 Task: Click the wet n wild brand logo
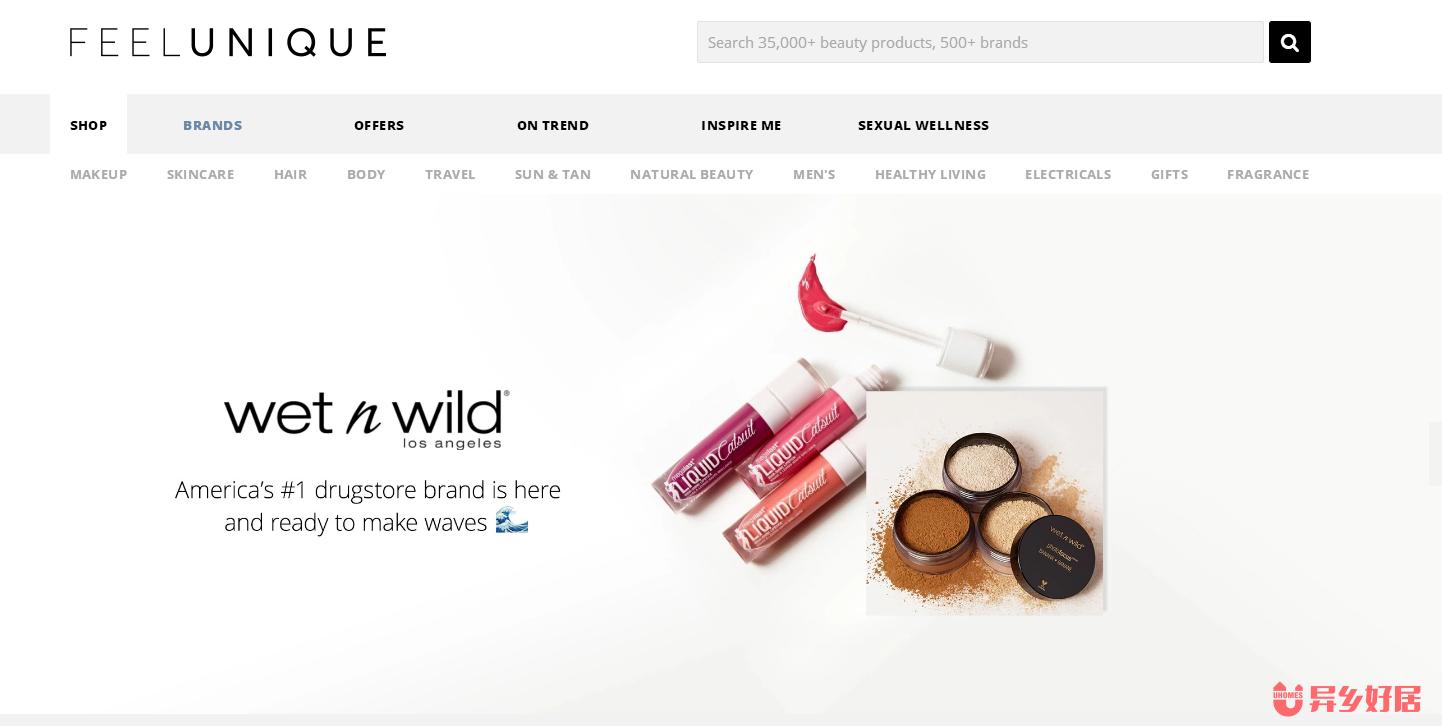[x=367, y=420]
